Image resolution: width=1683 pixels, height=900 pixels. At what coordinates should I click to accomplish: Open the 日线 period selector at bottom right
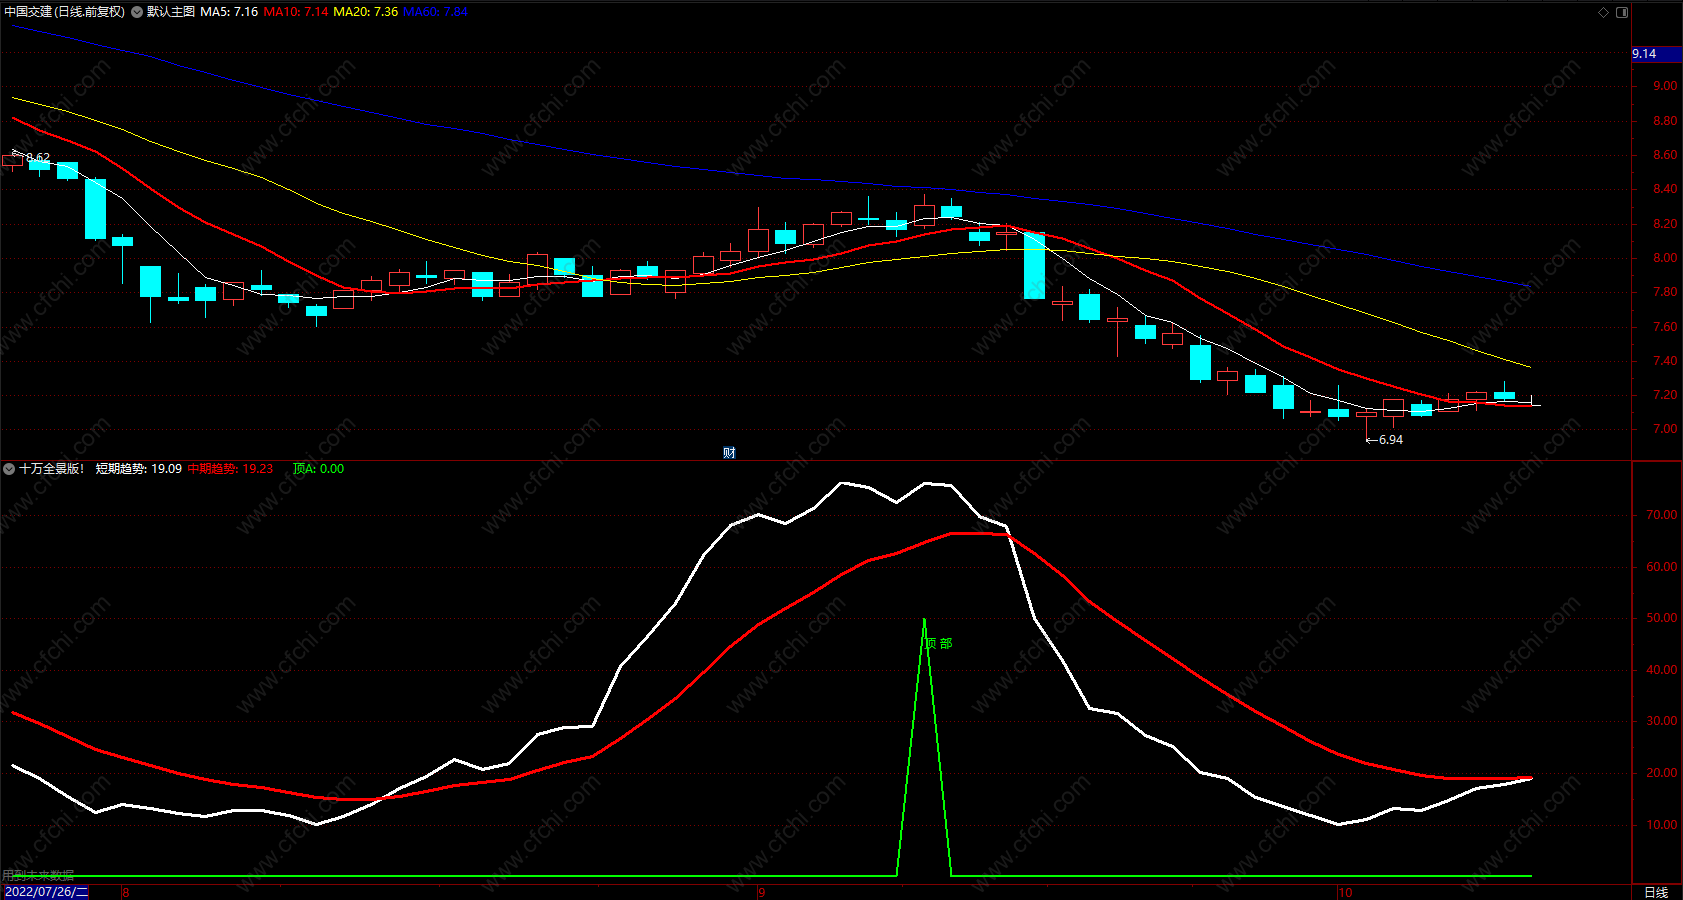coord(1656,892)
